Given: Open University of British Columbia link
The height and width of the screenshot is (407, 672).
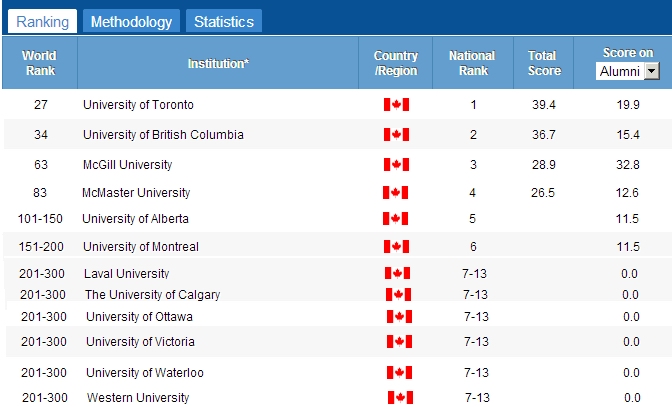Looking at the screenshot, I should tap(163, 135).
